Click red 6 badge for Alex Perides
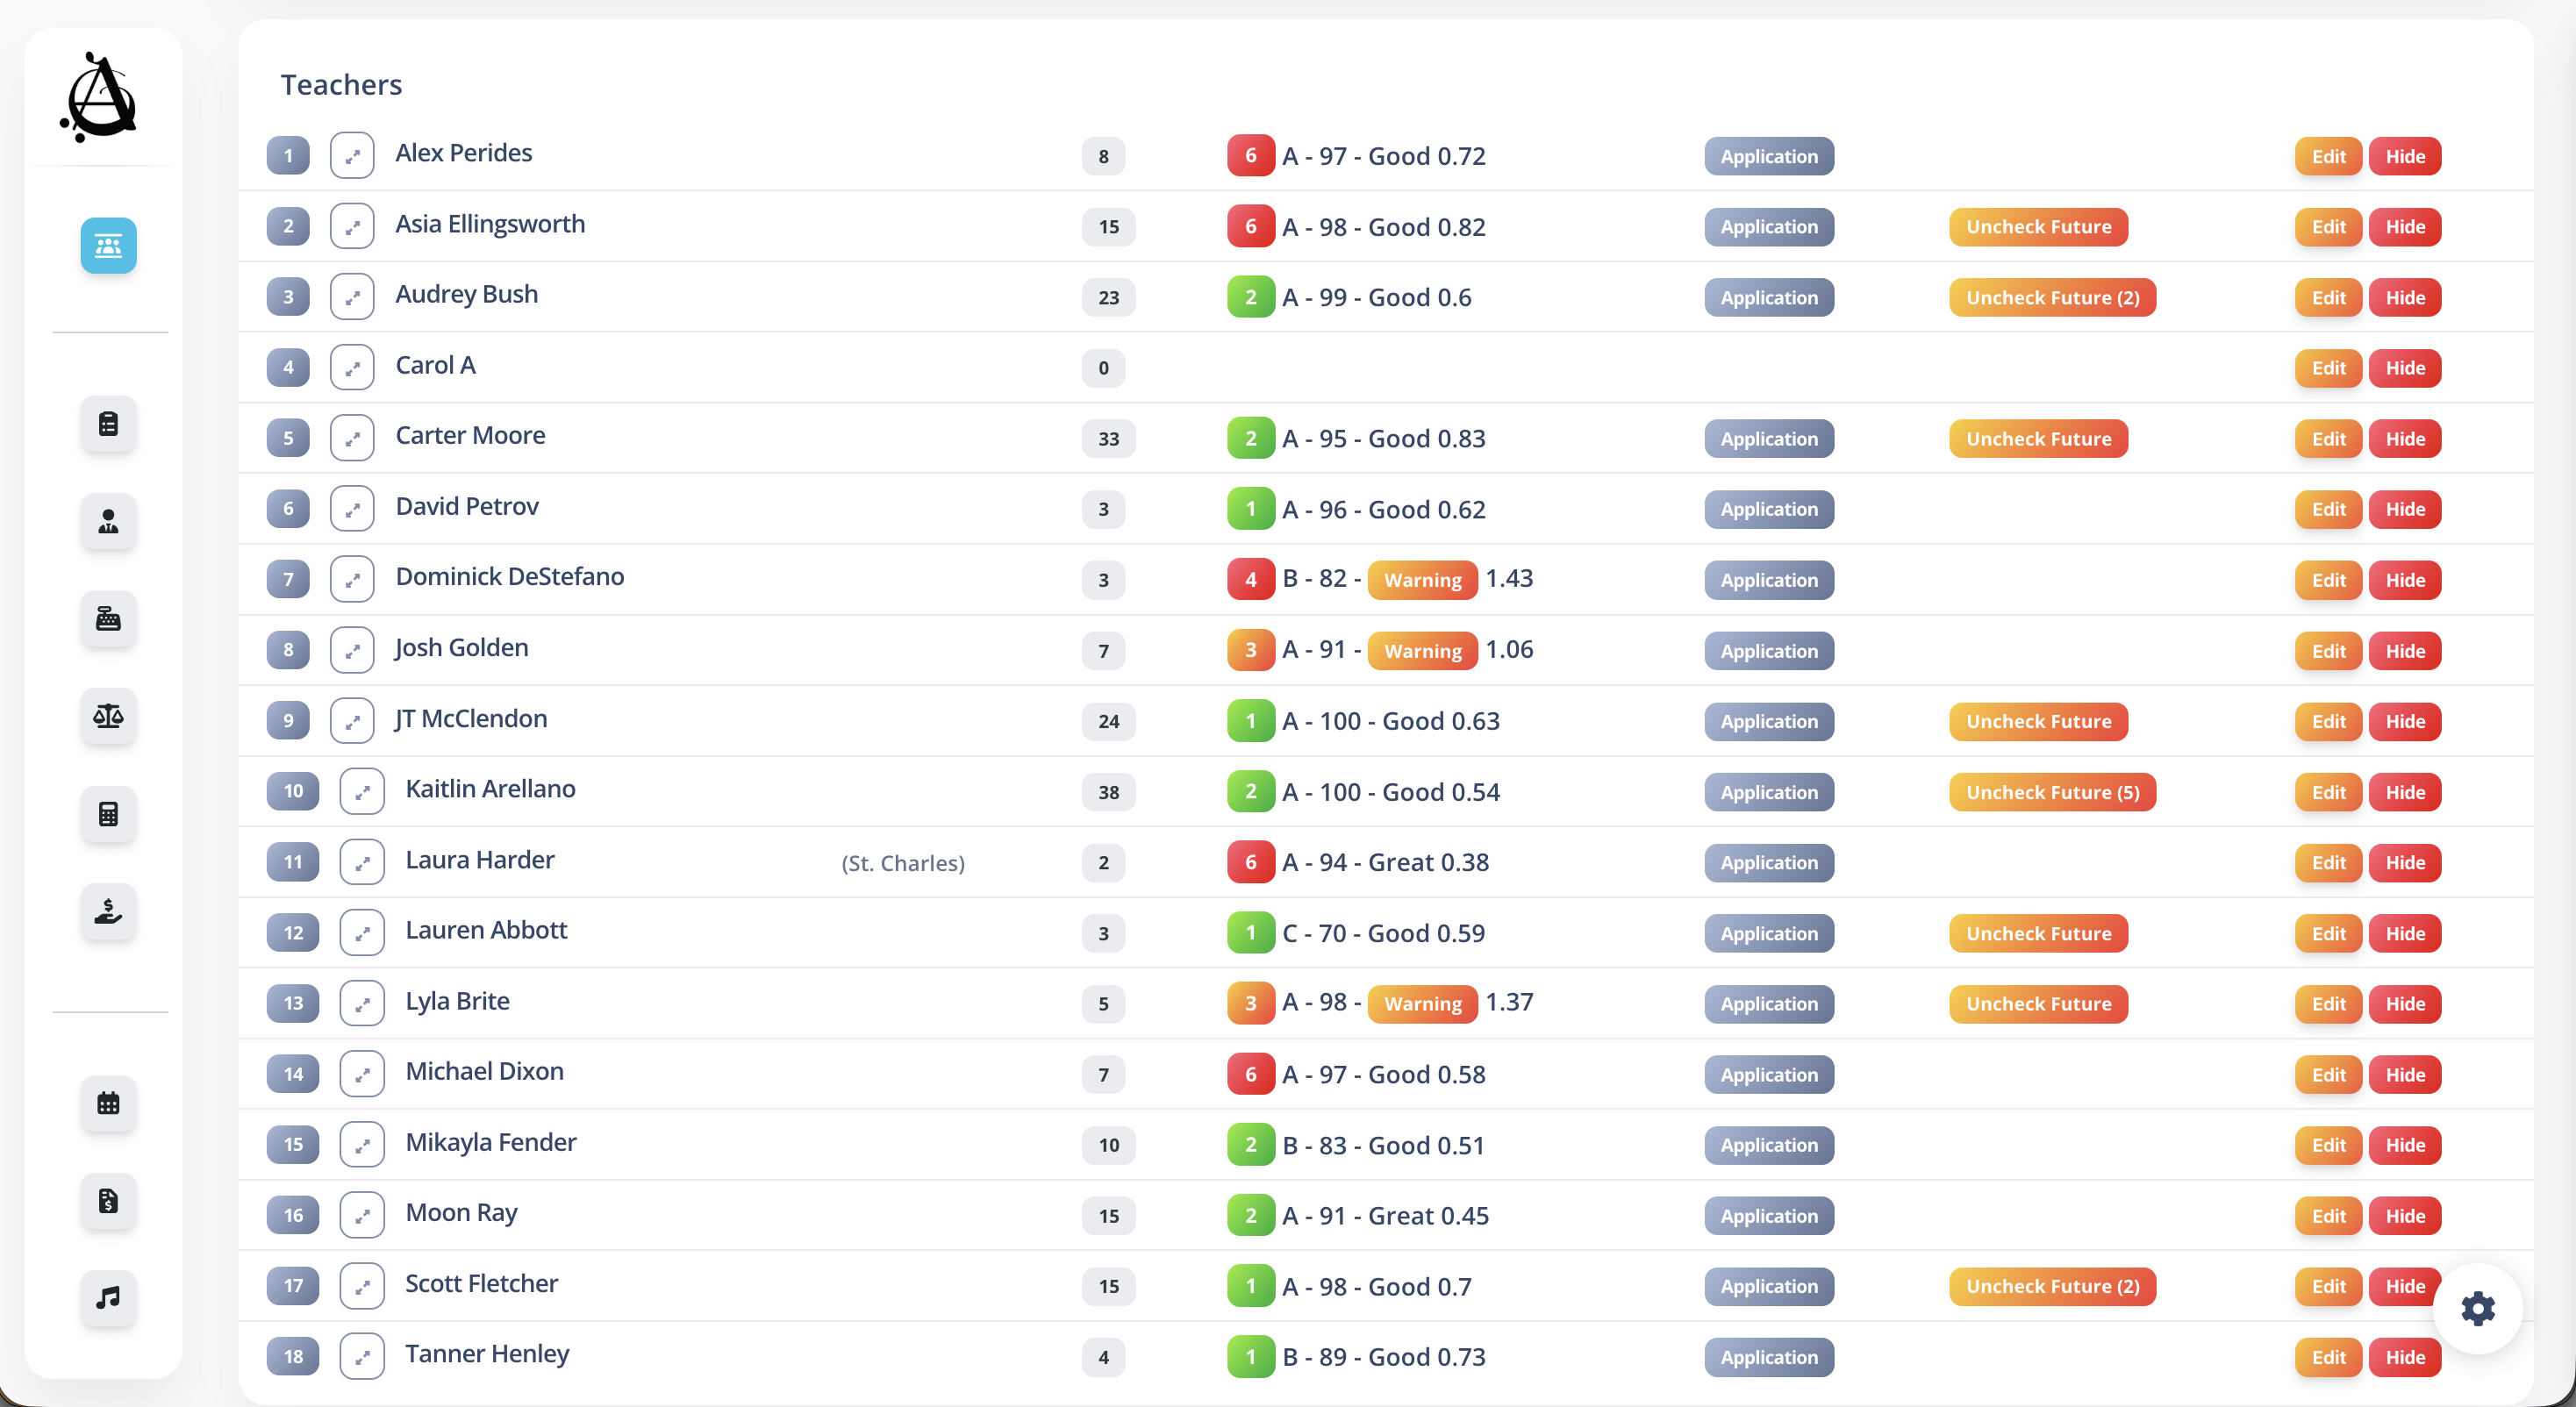2576x1407 pixels. pos(1250,156)
